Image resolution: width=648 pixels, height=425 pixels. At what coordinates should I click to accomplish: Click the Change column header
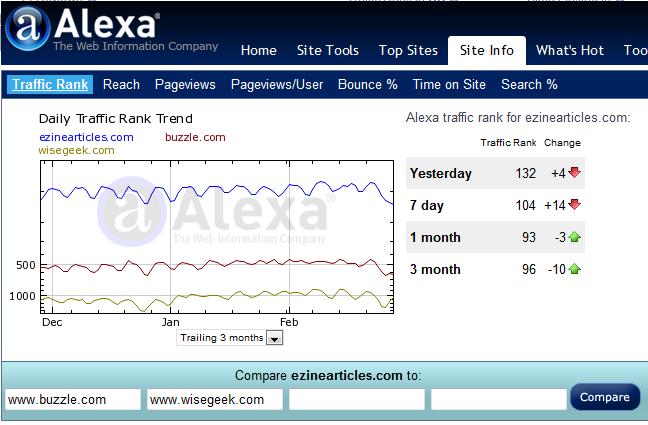(562, 143)
